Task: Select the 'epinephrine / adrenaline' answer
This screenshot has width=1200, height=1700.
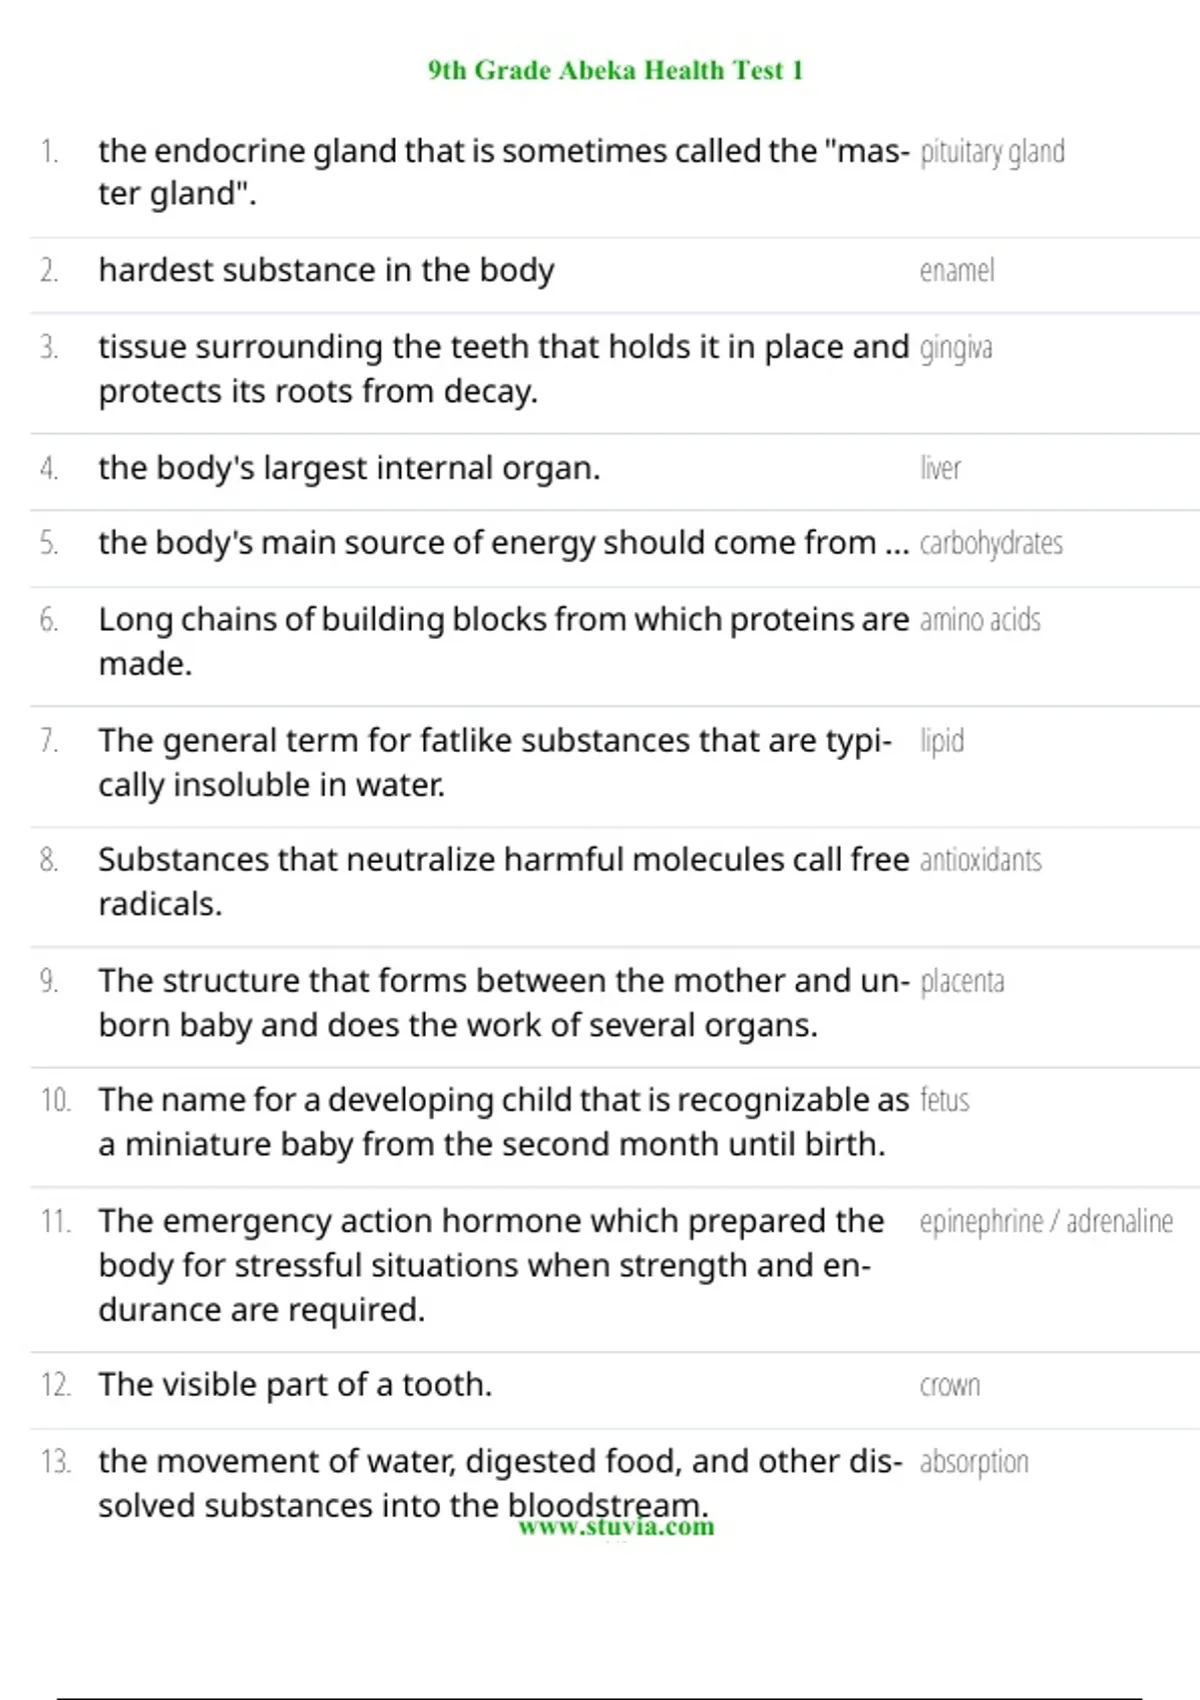Action: (x=1046, y=1221)
